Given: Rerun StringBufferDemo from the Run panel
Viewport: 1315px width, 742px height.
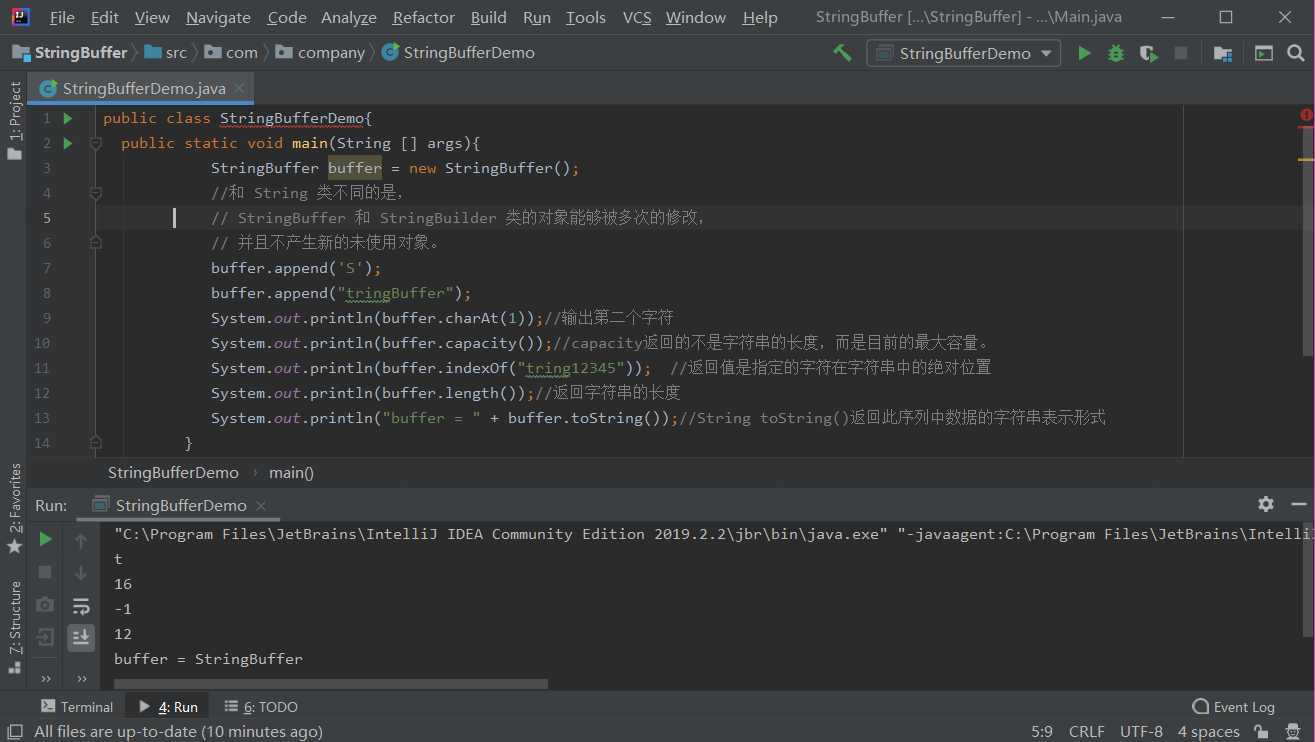Looking at the screenshot, I should pyautogui.click(x=45, y=540).
